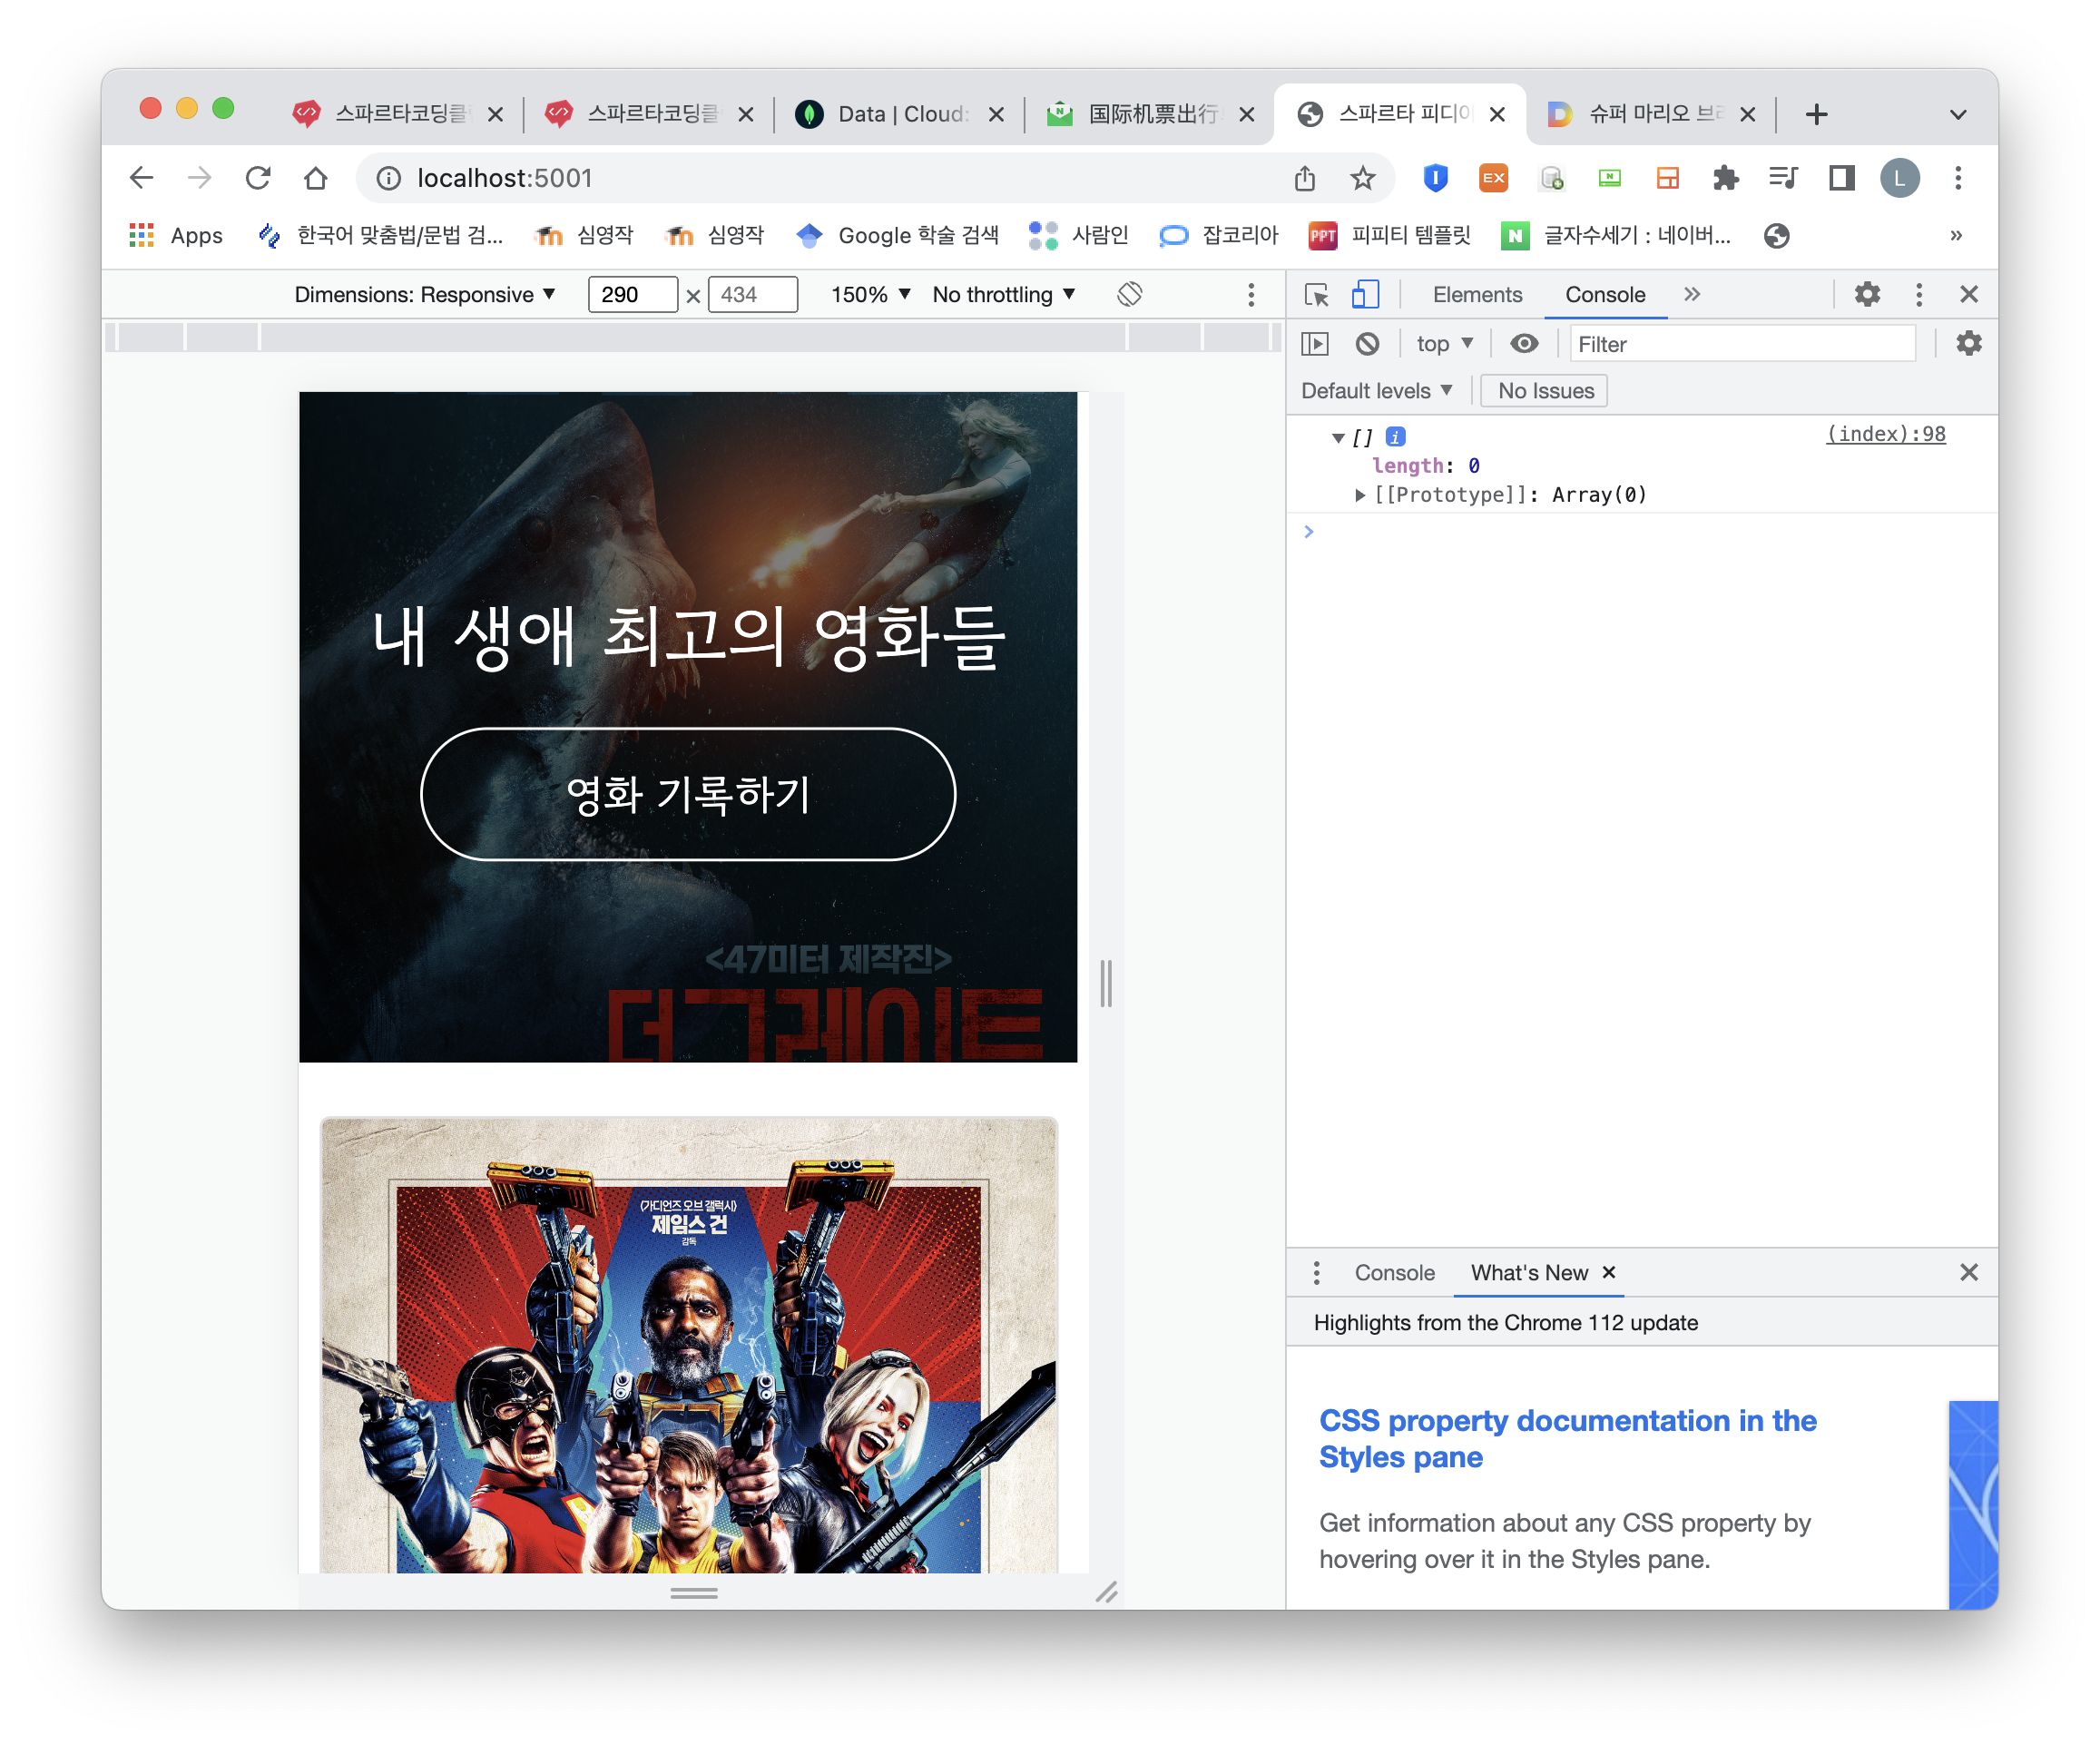Open the media control queue icon
The height and width of the screenshot is (1744, 2100).
[1783, 178]
